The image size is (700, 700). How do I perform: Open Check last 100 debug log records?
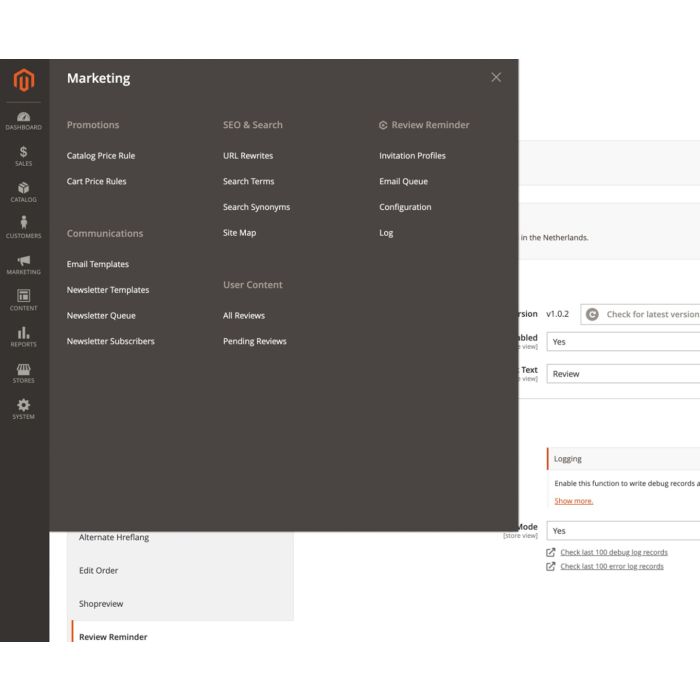pos(613,552)
